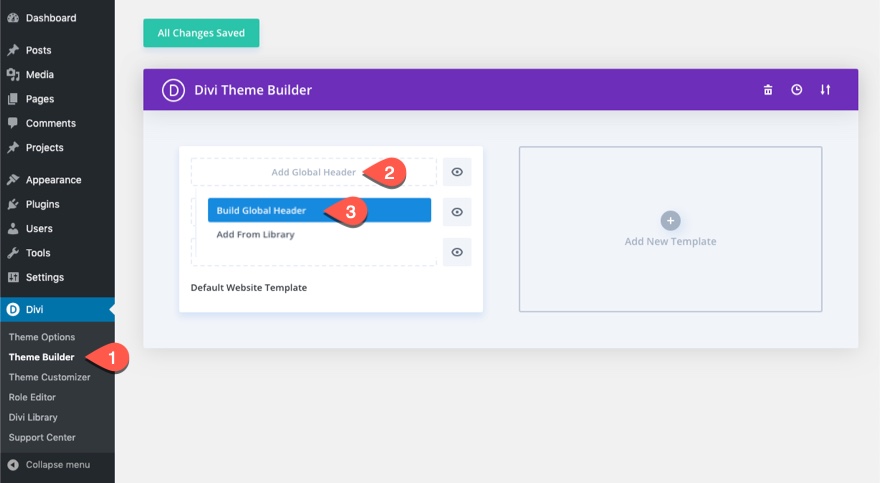Screen dimensions: 880x483
Task: Click the Settings sliders icon
Action: [x=13, y=277]
